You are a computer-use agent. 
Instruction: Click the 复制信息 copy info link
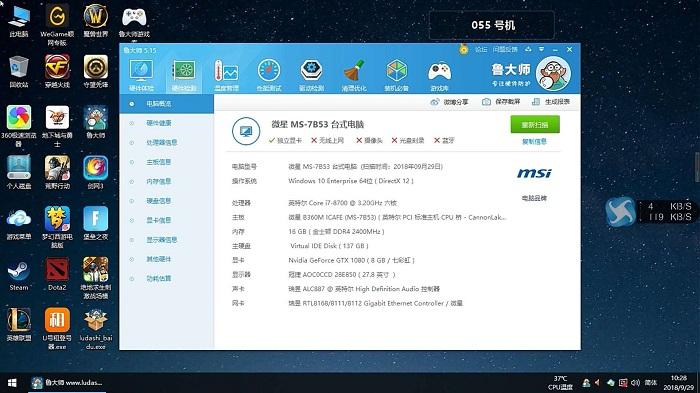pos(534,142)
